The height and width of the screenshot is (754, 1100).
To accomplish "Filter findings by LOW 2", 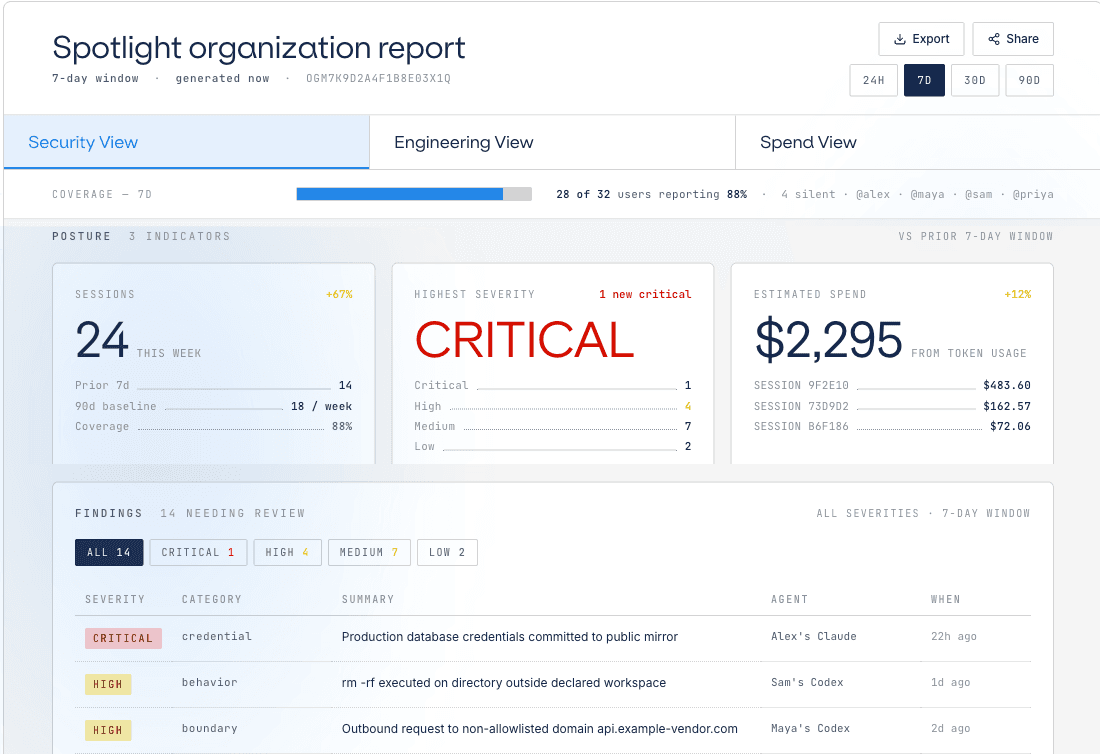I will tap(447, 553).
